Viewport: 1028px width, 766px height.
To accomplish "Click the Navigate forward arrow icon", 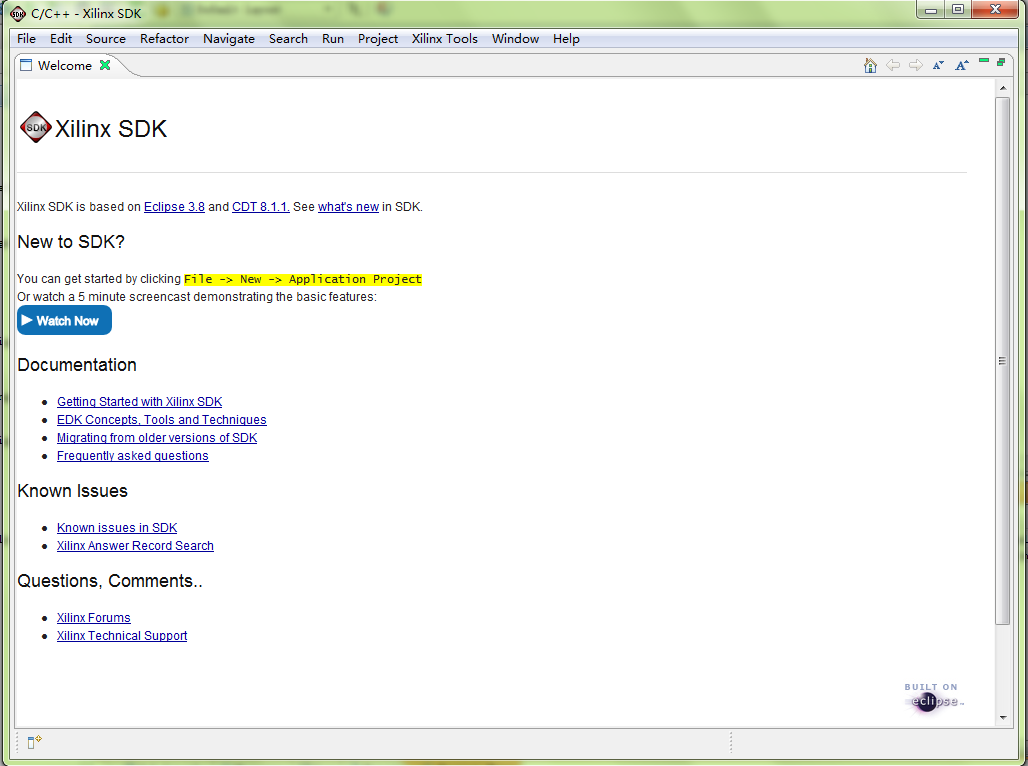I will [x=915, y=66].
